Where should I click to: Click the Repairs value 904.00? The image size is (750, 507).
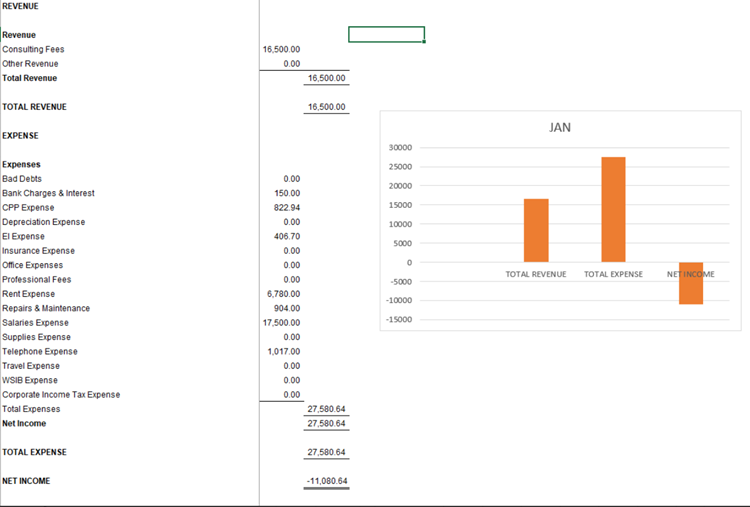point(287,308)
